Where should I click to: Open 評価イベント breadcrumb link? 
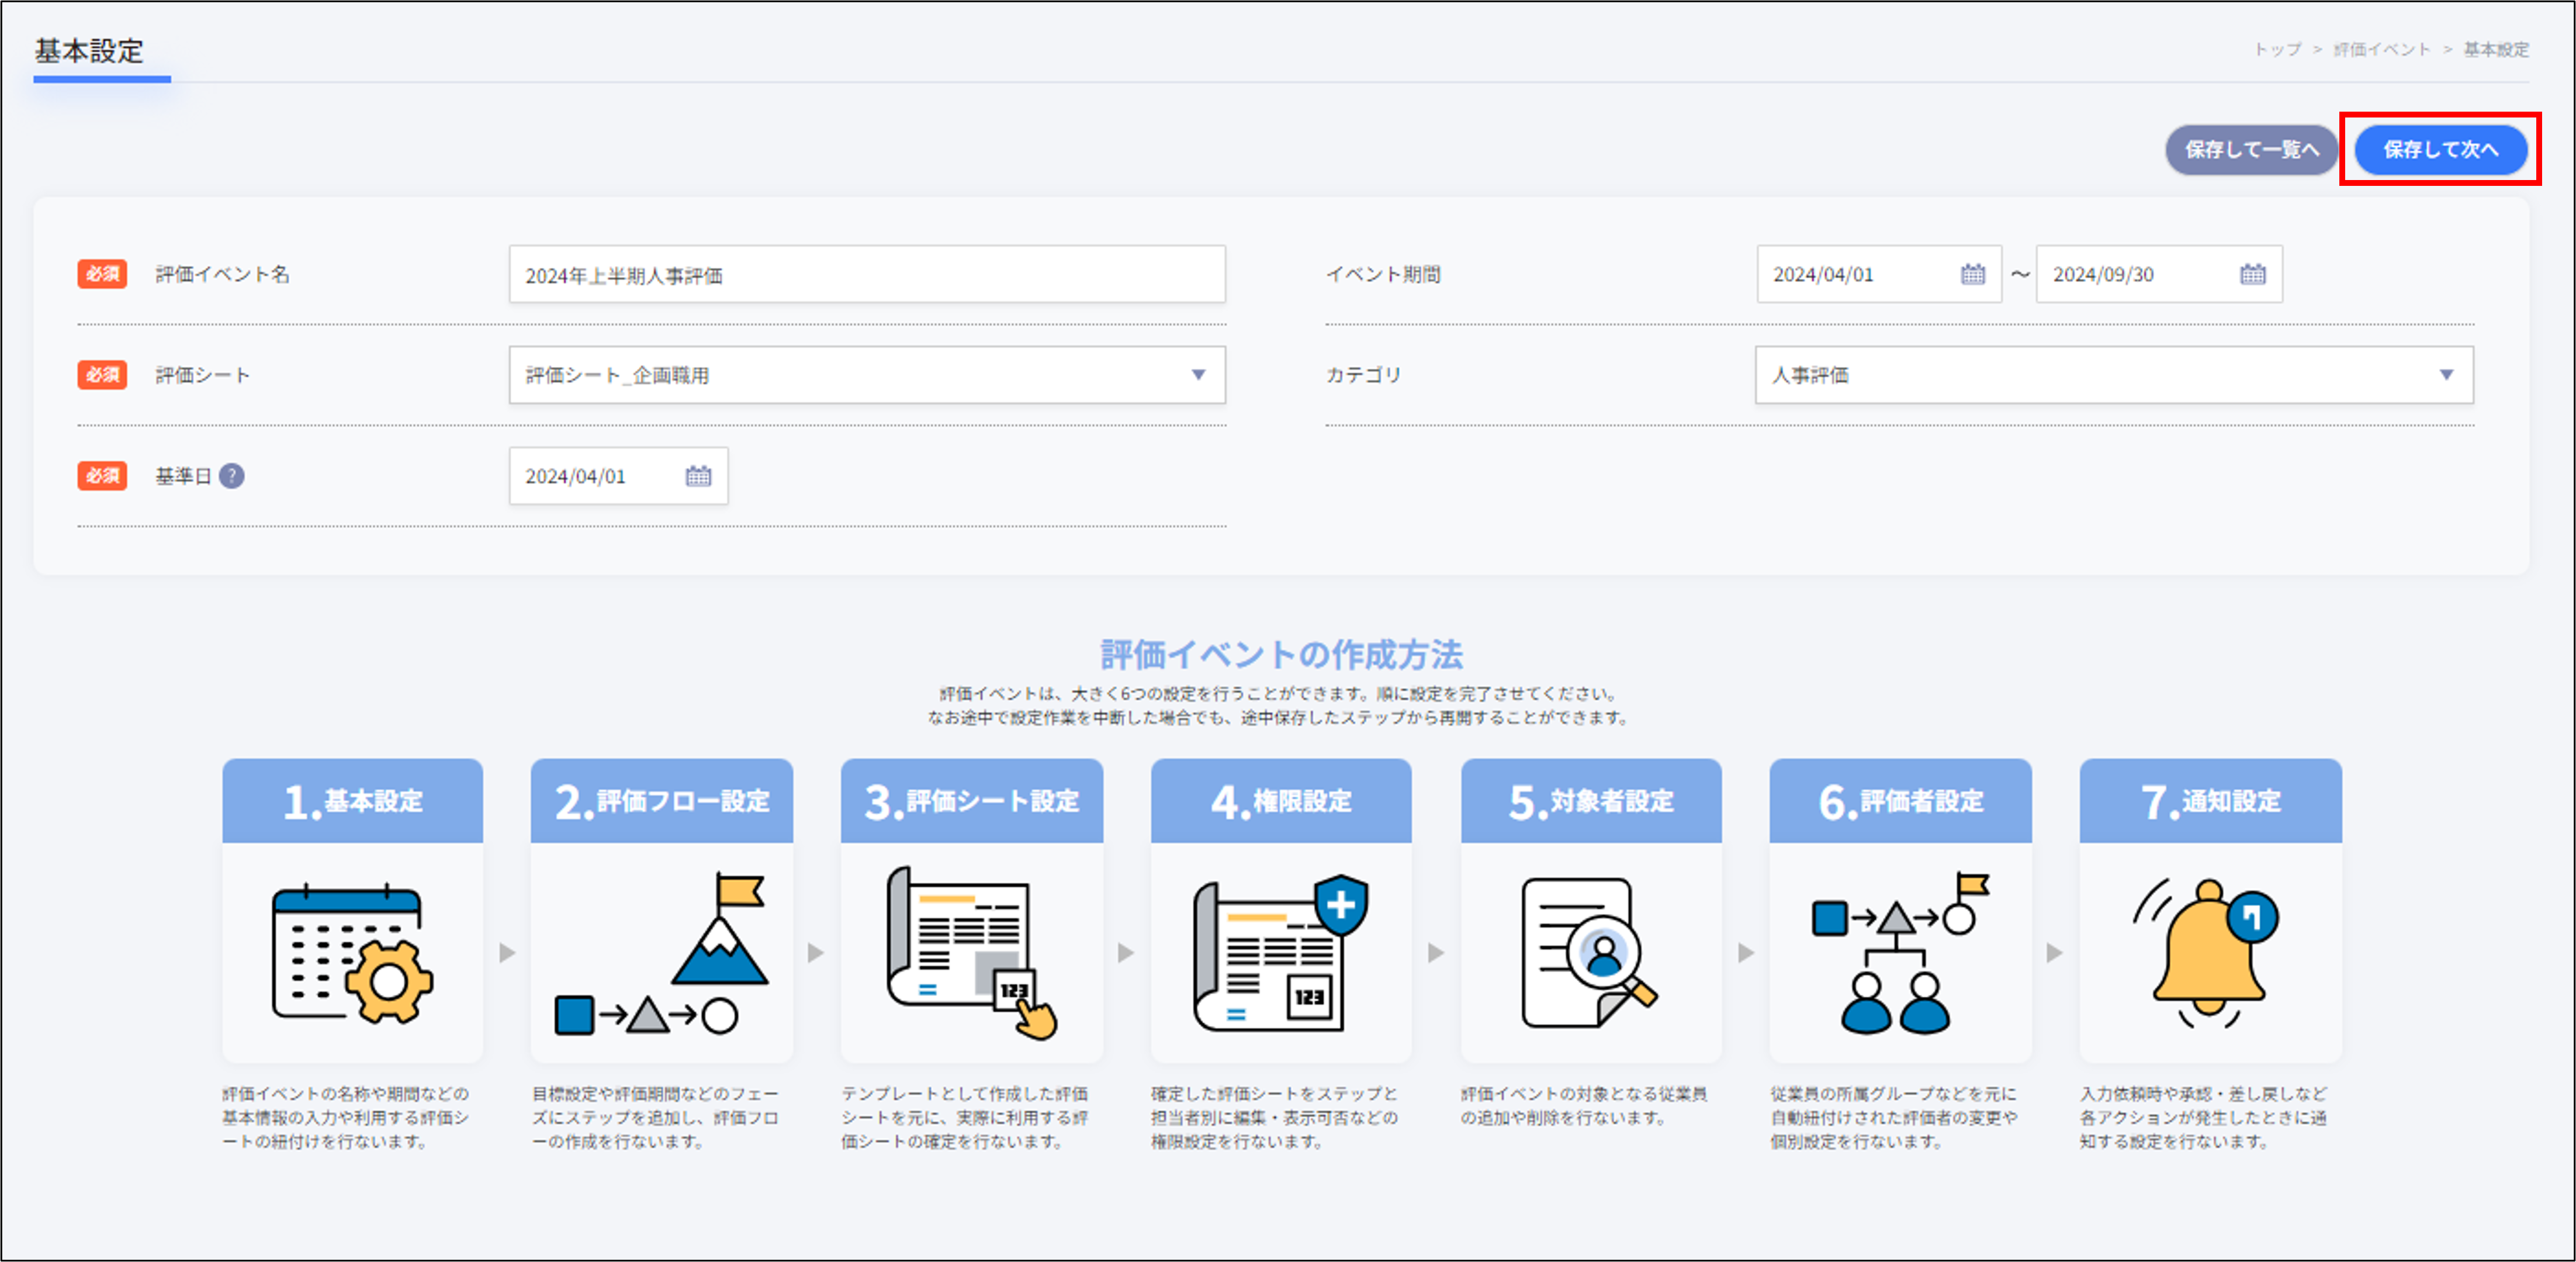pyautogui.click(x=2381, y=49)
